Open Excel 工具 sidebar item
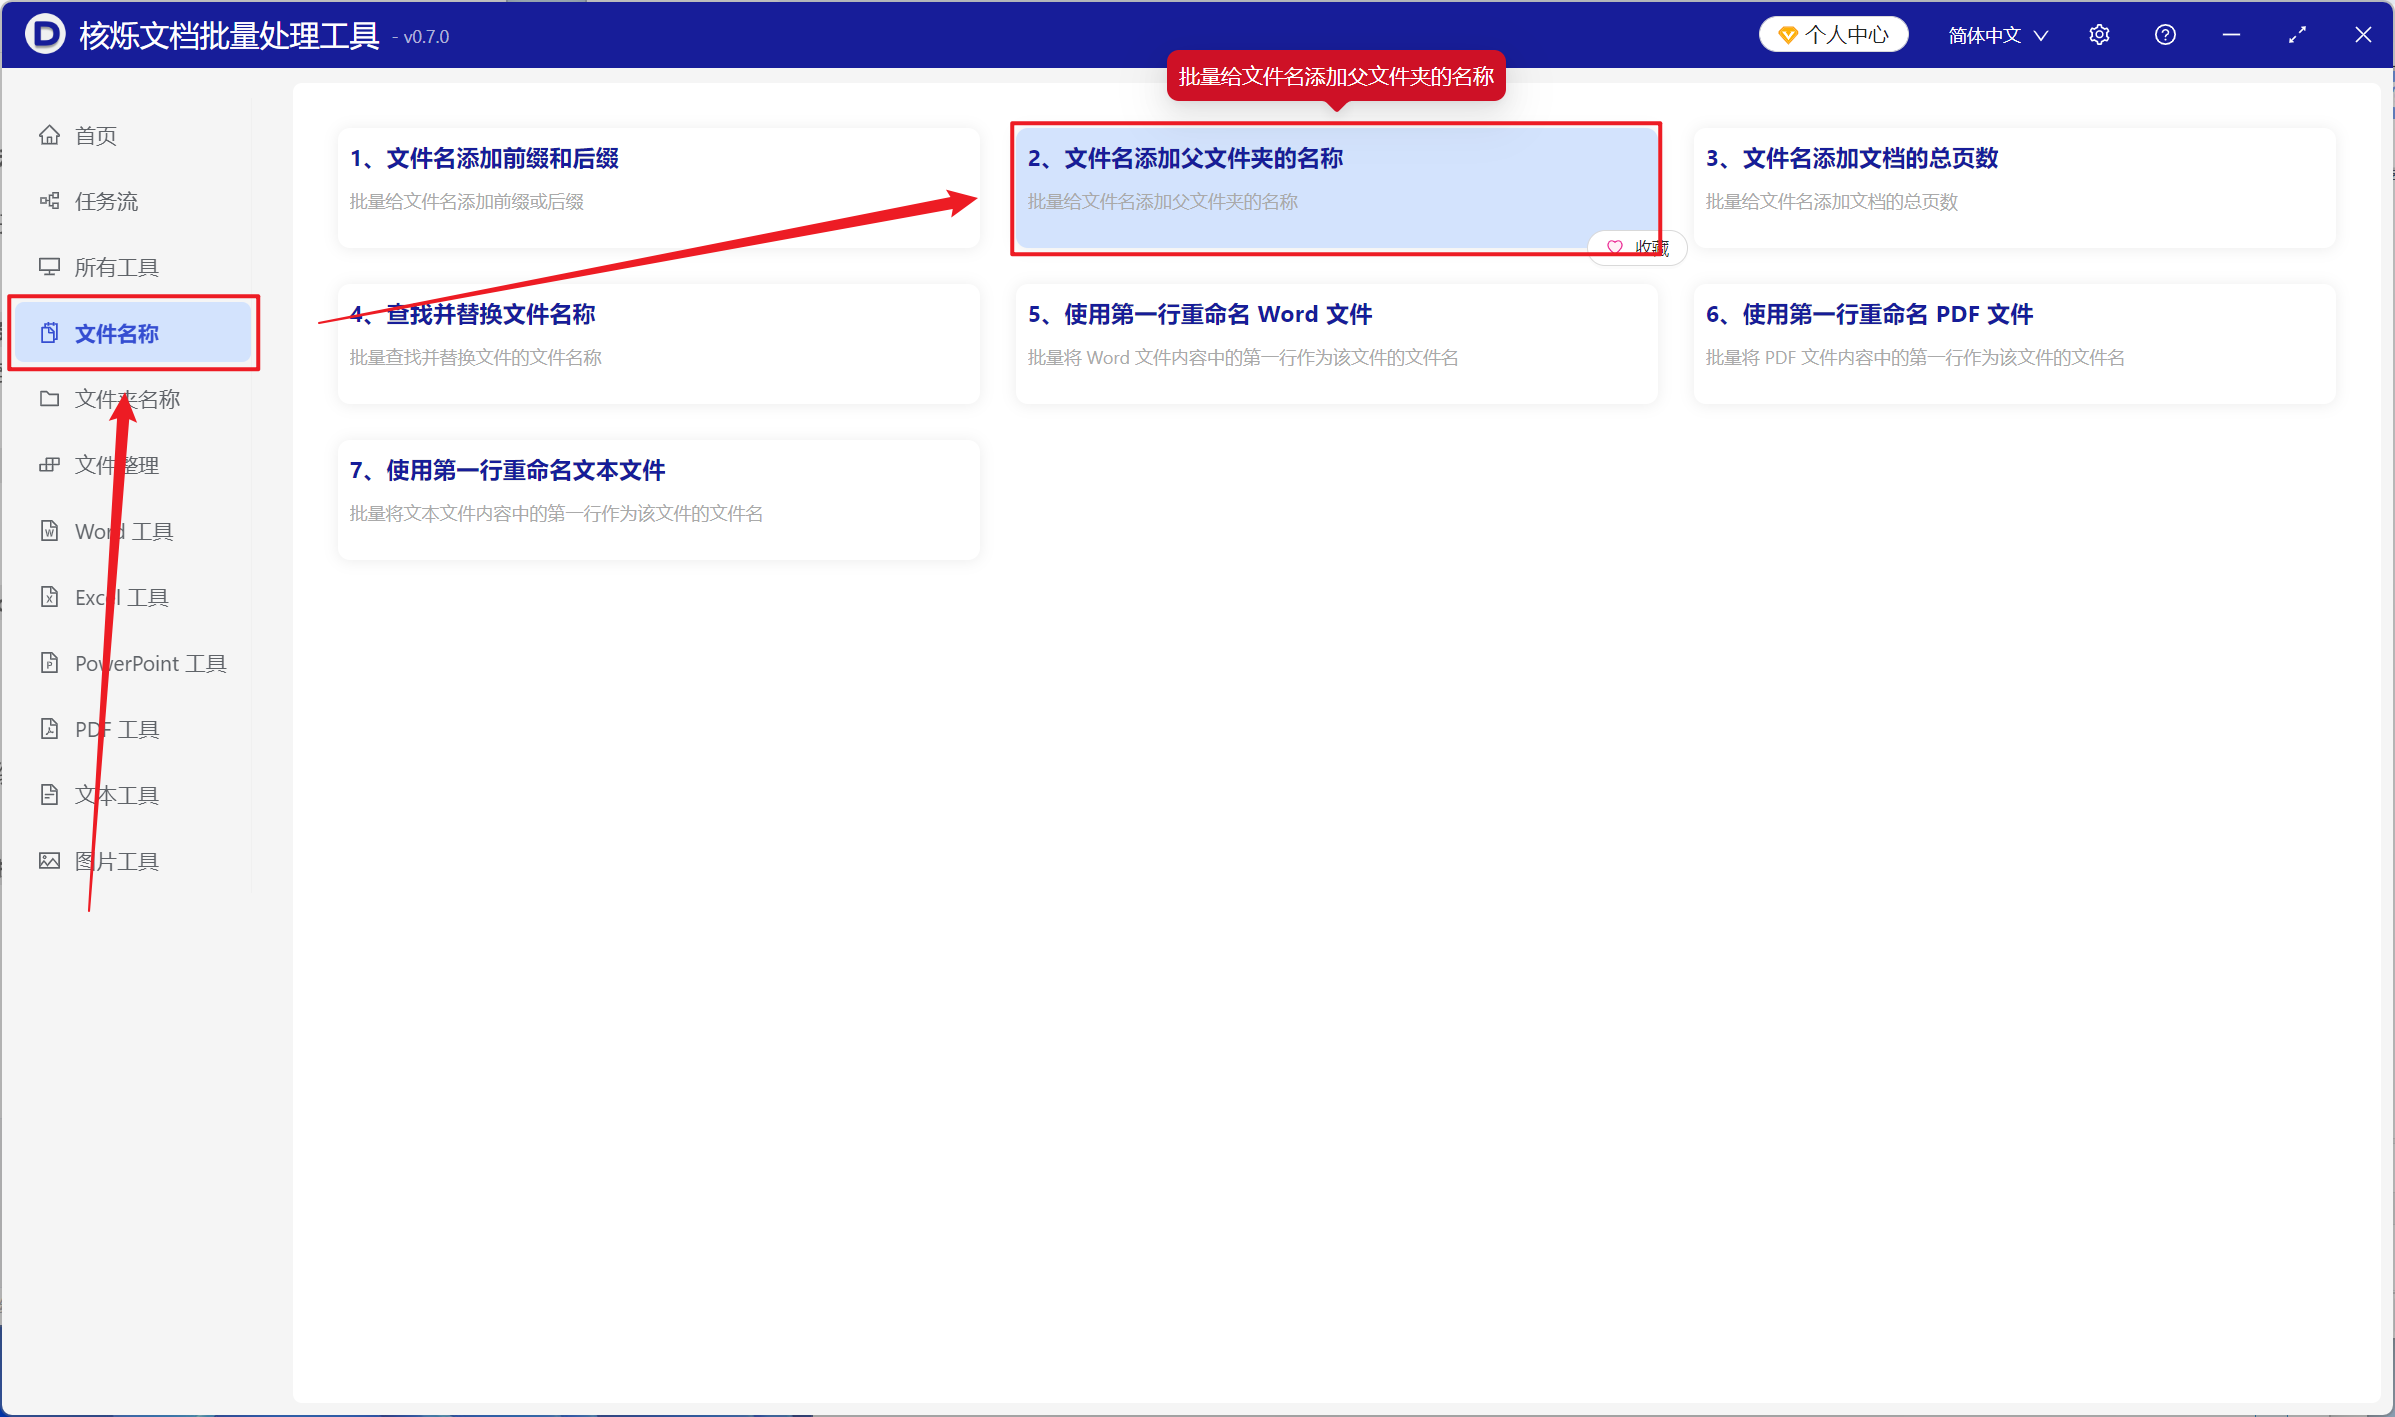 (130, 597)
